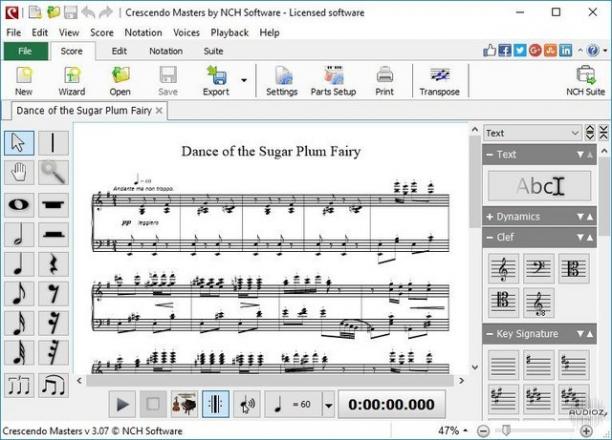Open the Text panel combo box

pos(532,133)
